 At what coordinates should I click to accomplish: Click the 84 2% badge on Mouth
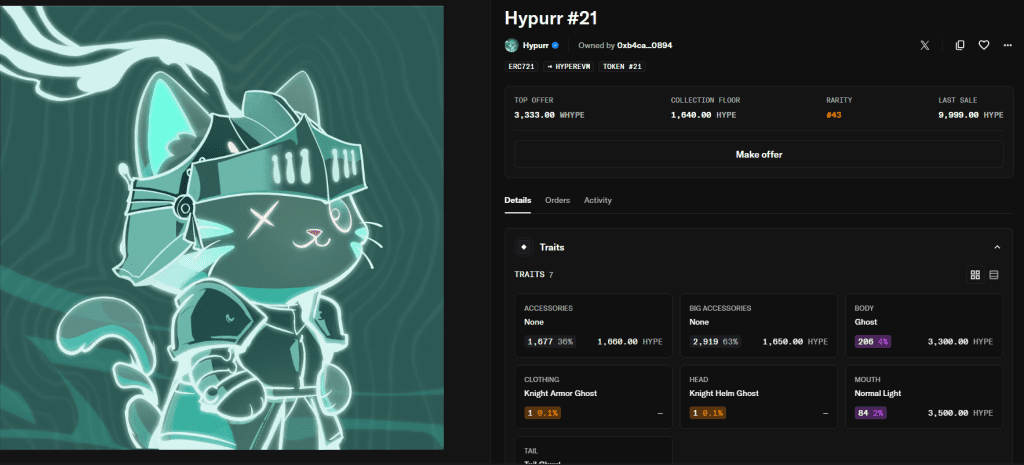pos(870,413)
